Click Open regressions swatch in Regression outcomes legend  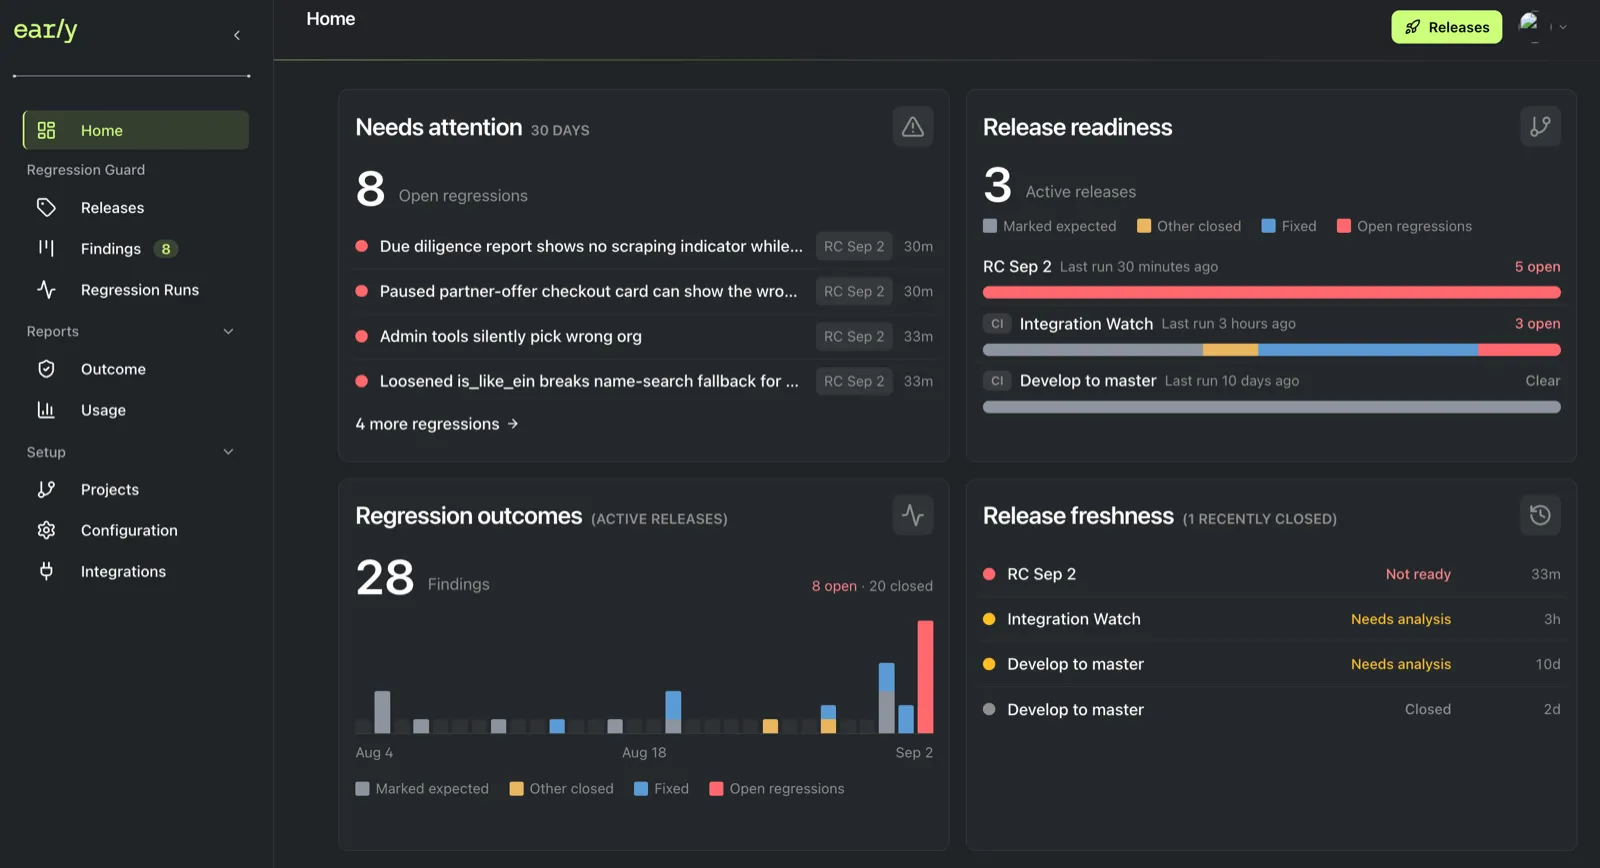(716, 789)
